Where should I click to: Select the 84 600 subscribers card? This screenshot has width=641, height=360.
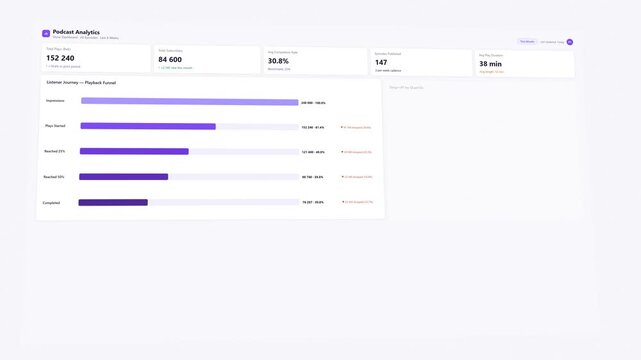[x=207, y=60]
